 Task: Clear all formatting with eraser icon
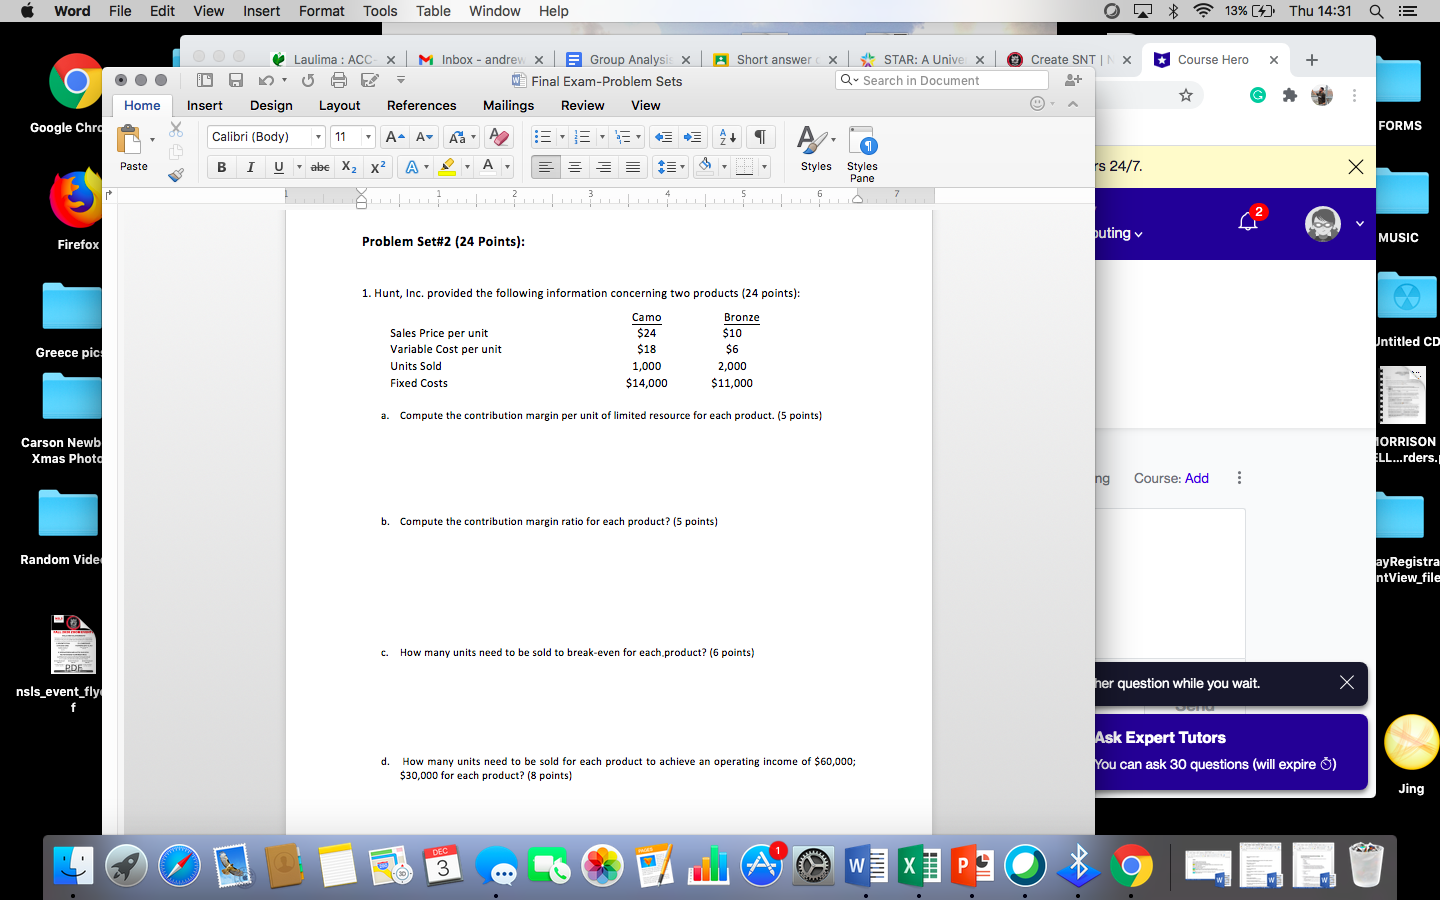[499, 137]
